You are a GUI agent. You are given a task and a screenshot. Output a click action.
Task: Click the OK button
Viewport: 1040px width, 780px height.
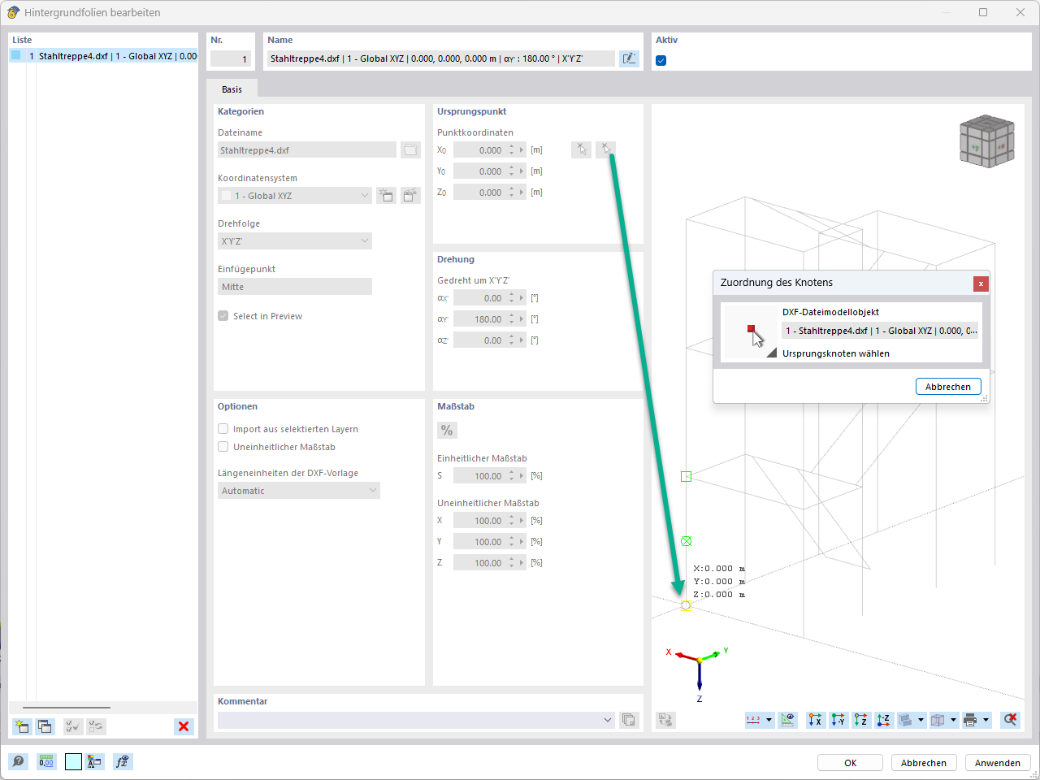[850, 763]
